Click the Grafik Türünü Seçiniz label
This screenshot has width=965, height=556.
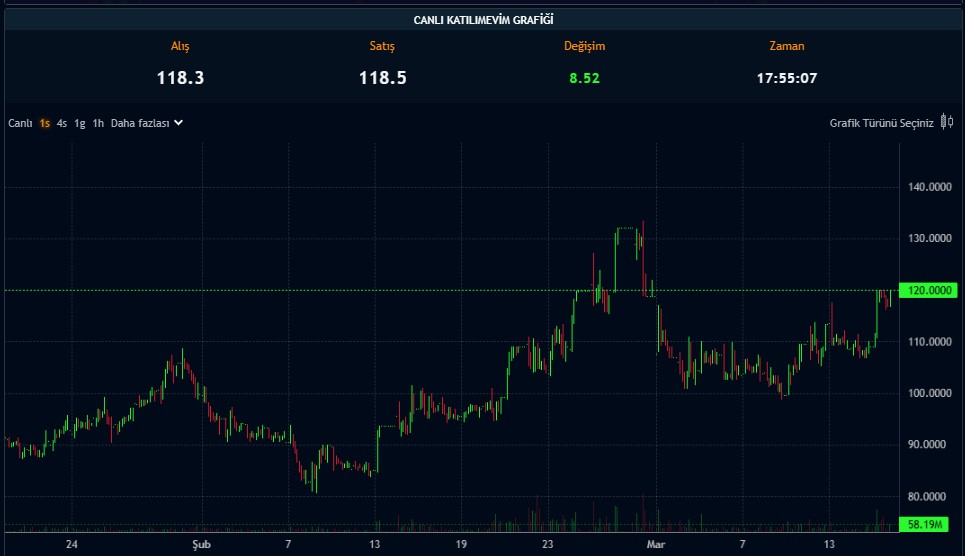[x=881, y=123]
